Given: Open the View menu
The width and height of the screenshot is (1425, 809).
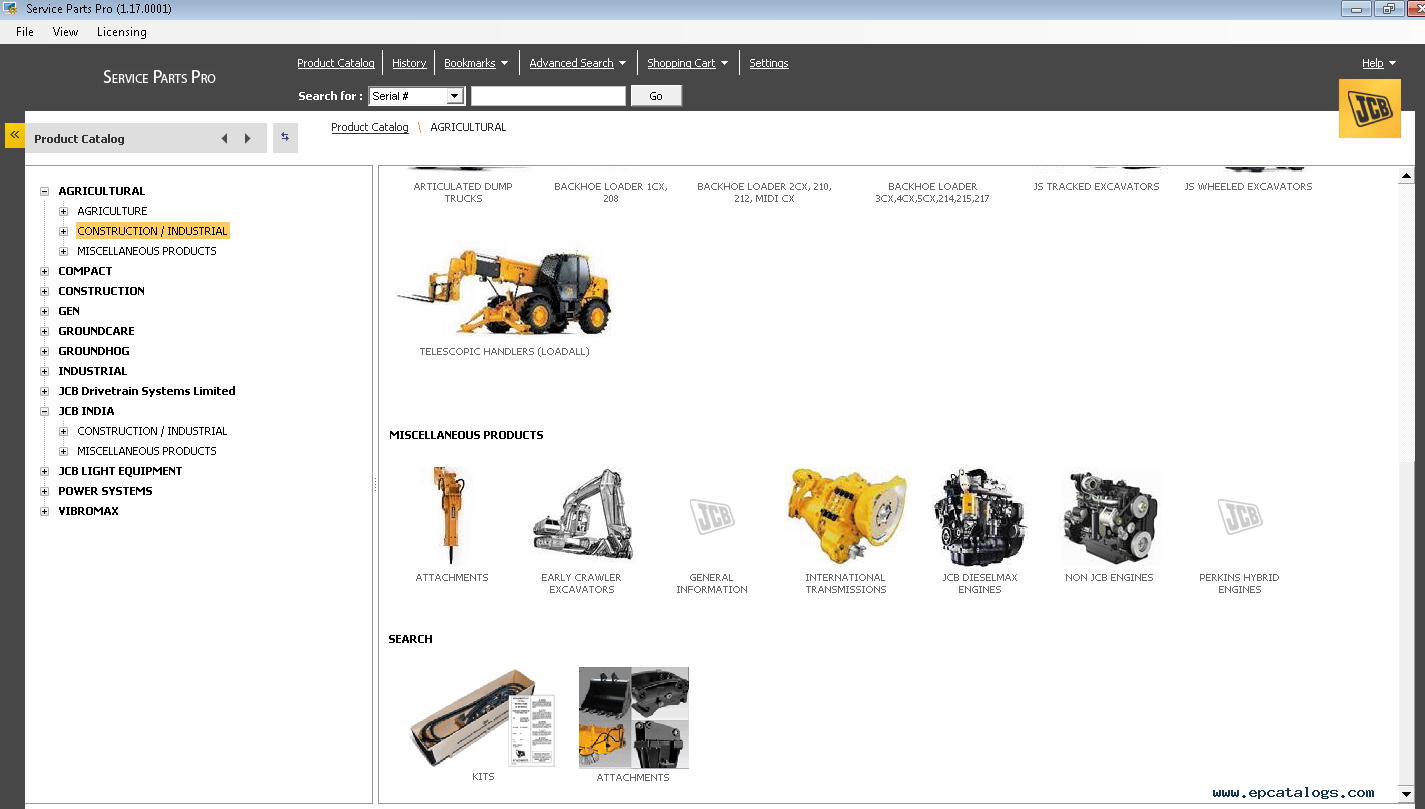Looking at the screenshot, I should click(65, 32).
